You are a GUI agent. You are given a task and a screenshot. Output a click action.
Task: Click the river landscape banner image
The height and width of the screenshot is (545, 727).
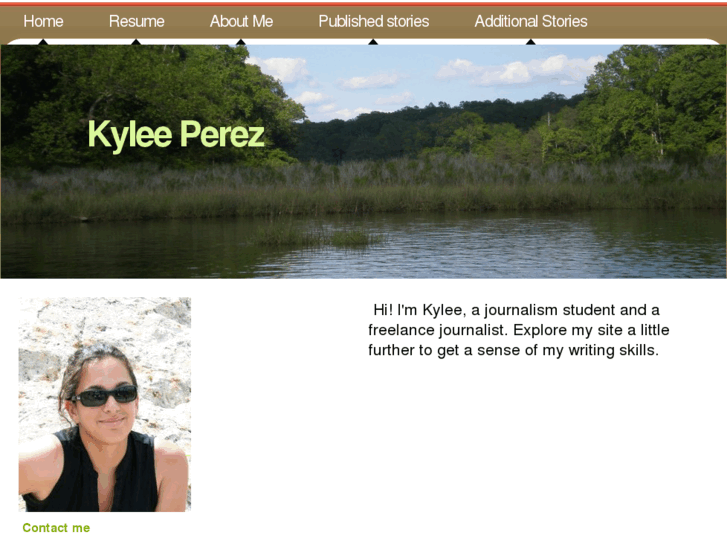point(364,161)
